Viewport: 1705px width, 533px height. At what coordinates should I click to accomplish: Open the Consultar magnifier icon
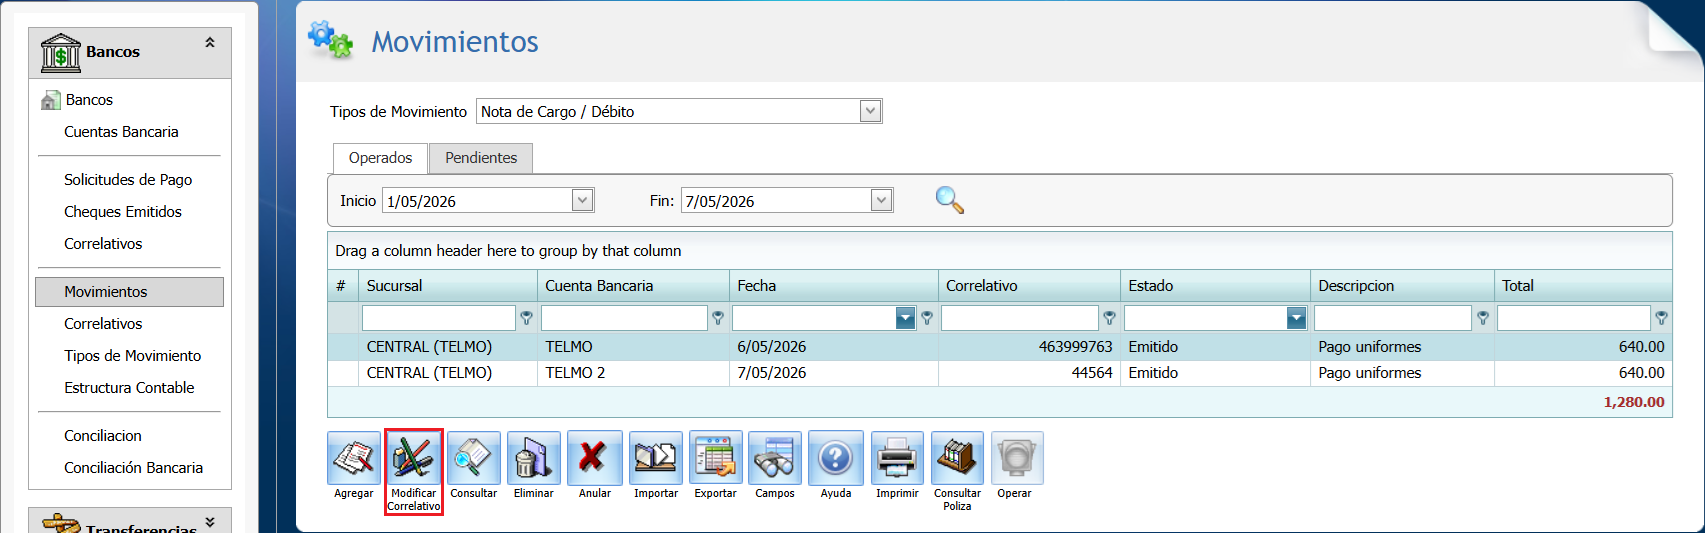(x=474, y=458)
